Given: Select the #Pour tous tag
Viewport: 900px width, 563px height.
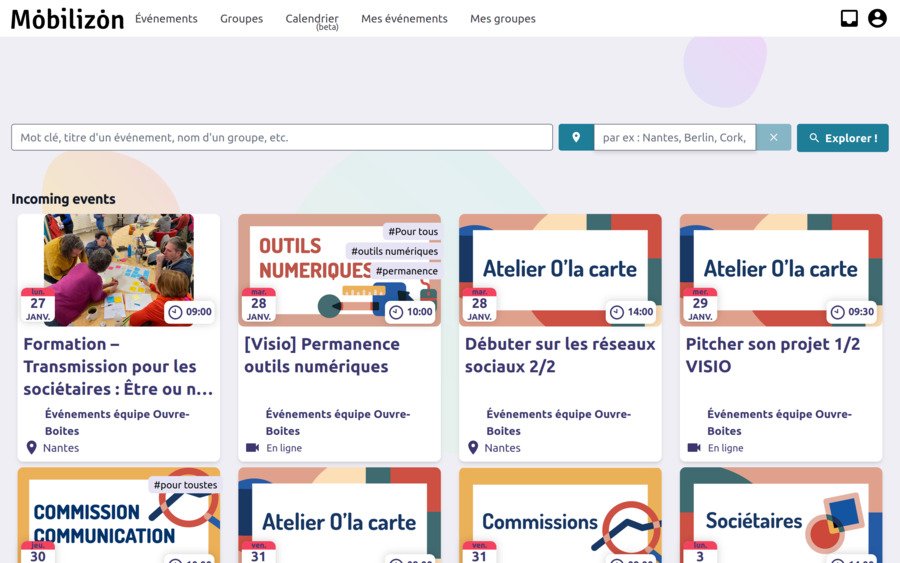Looking at the screenshot, I should click(x=413, y=232).
